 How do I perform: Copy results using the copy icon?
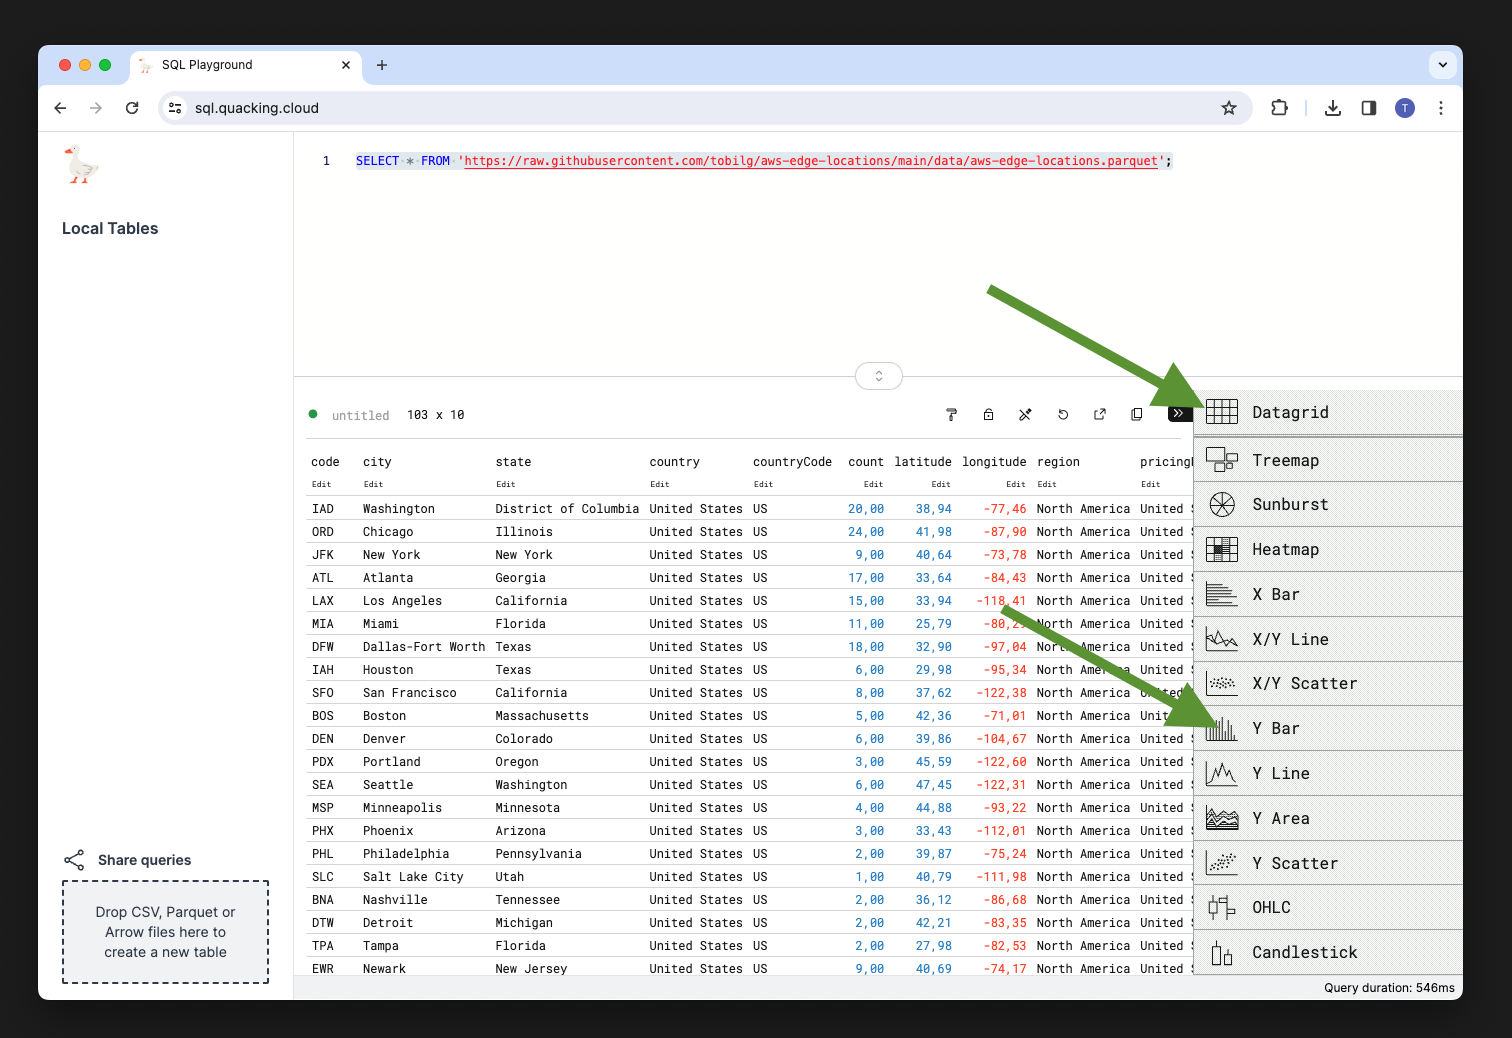(x=1136, y=414)
